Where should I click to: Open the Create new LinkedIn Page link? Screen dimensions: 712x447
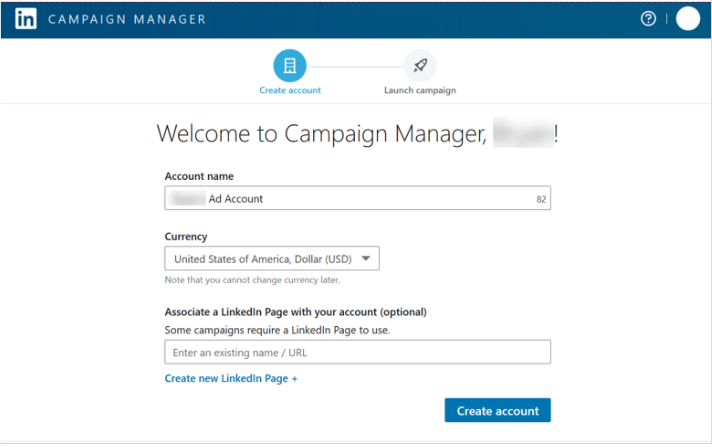click(231, 379)
